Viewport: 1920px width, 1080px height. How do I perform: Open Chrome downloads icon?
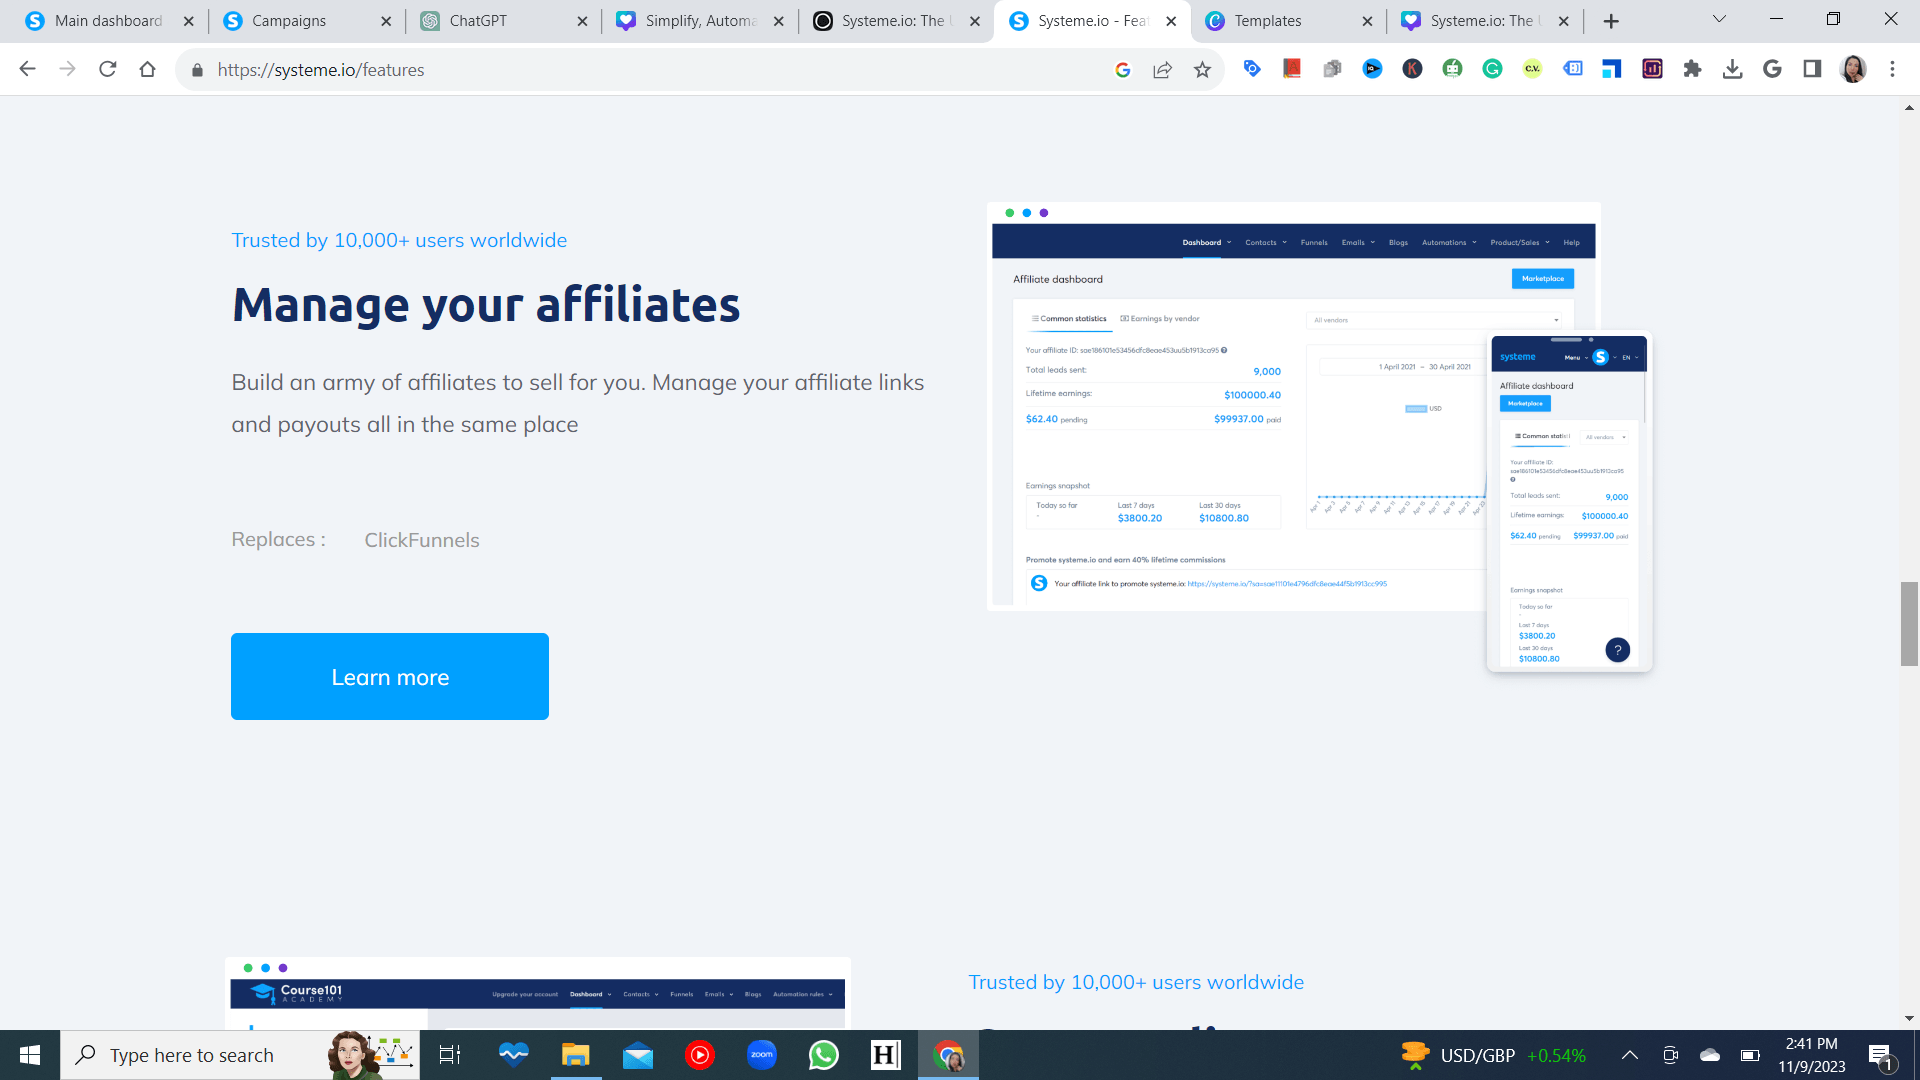tap(1732, 69)
